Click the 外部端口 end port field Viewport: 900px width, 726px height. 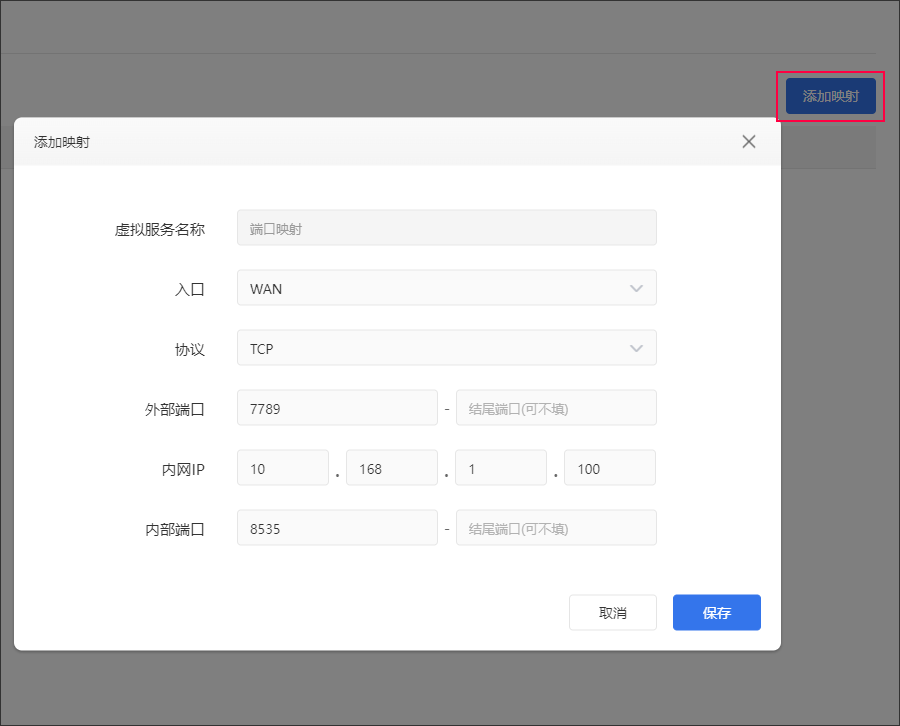[556, 408]
